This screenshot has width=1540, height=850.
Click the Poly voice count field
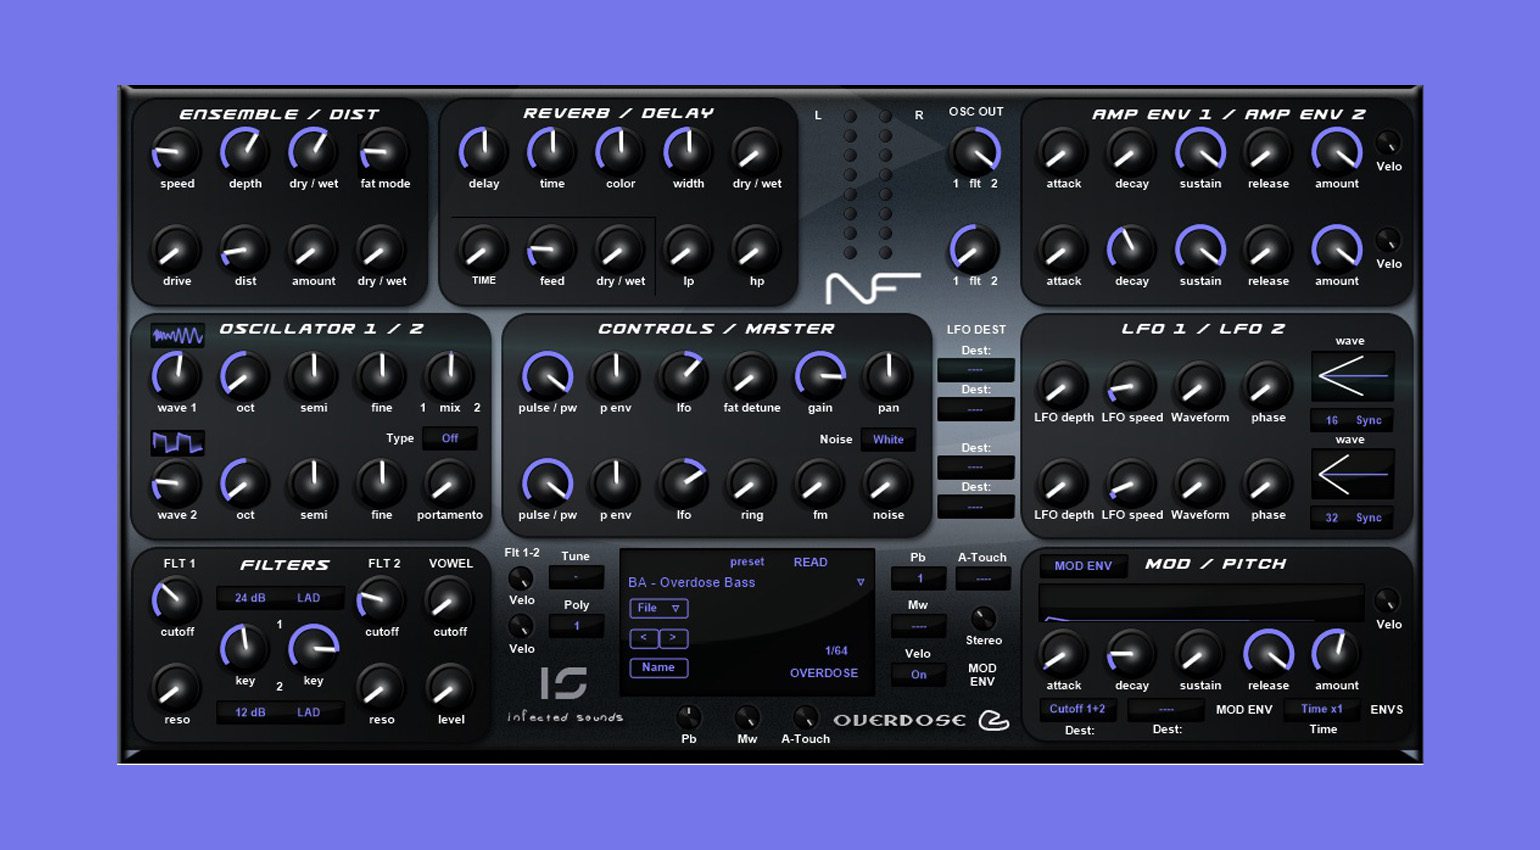pyautogui.click(x=576, y=627)
